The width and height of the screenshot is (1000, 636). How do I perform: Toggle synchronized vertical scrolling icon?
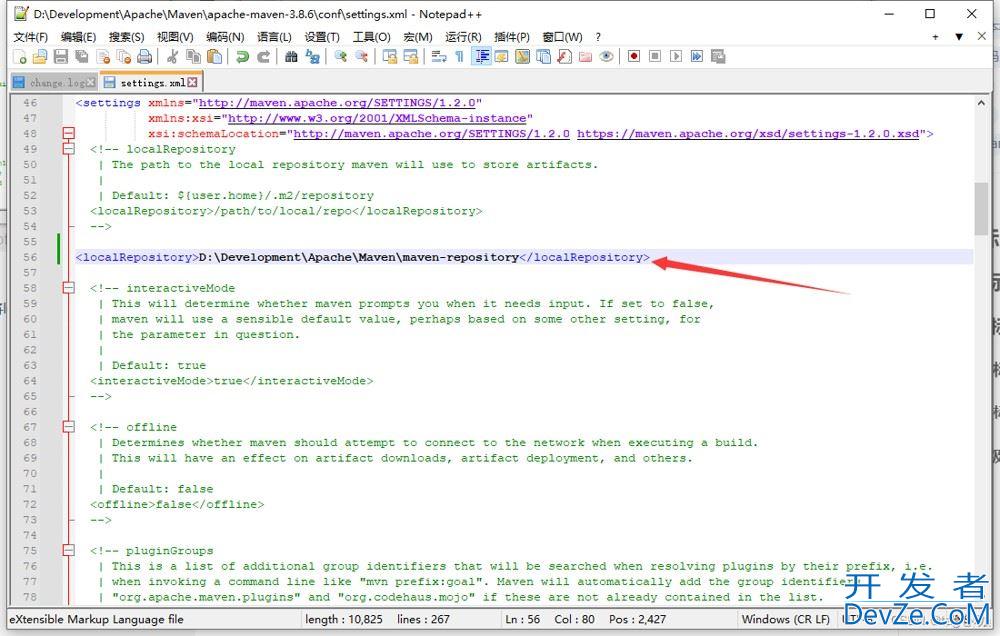(x=390, y=57)
